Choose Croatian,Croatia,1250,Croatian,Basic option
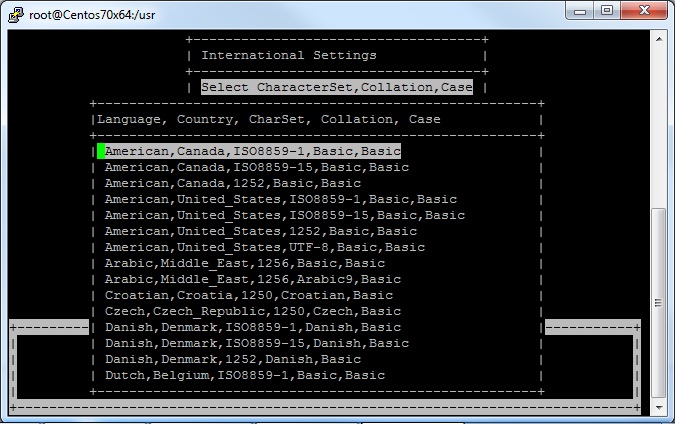The image size is (675, 424). pyautogui.click(x=248, y=296)
